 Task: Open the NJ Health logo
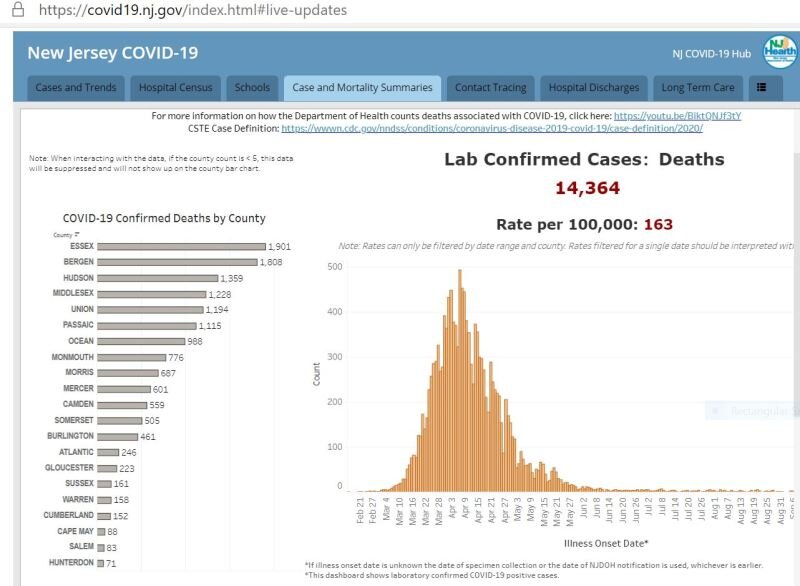[780, 51]
